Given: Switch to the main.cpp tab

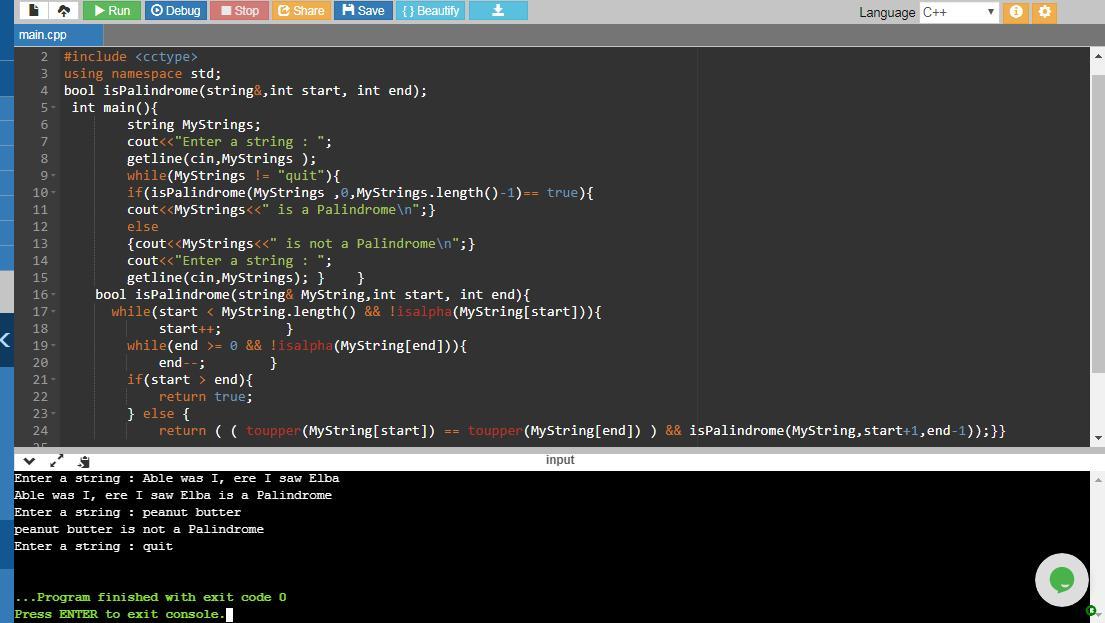Looking at the screenshot, I should pos(43,35).
